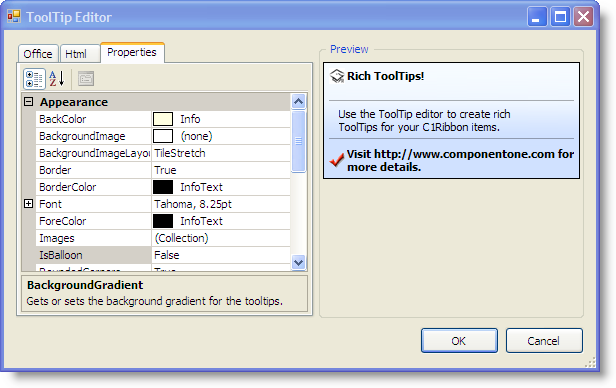
Task: Click the property grid scroll down arrow
Action: 299,262
